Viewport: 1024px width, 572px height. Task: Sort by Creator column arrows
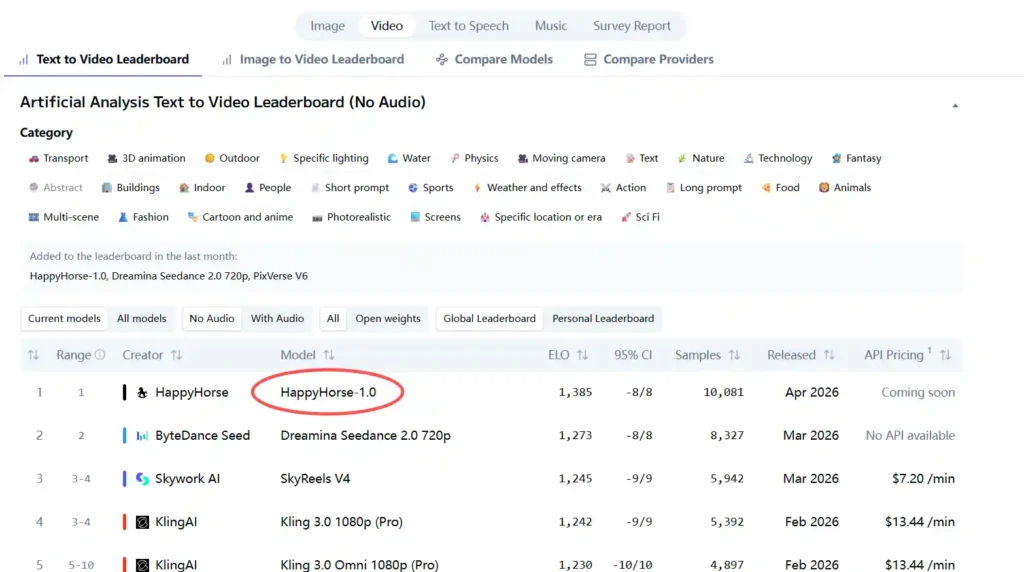click(177, 355)
